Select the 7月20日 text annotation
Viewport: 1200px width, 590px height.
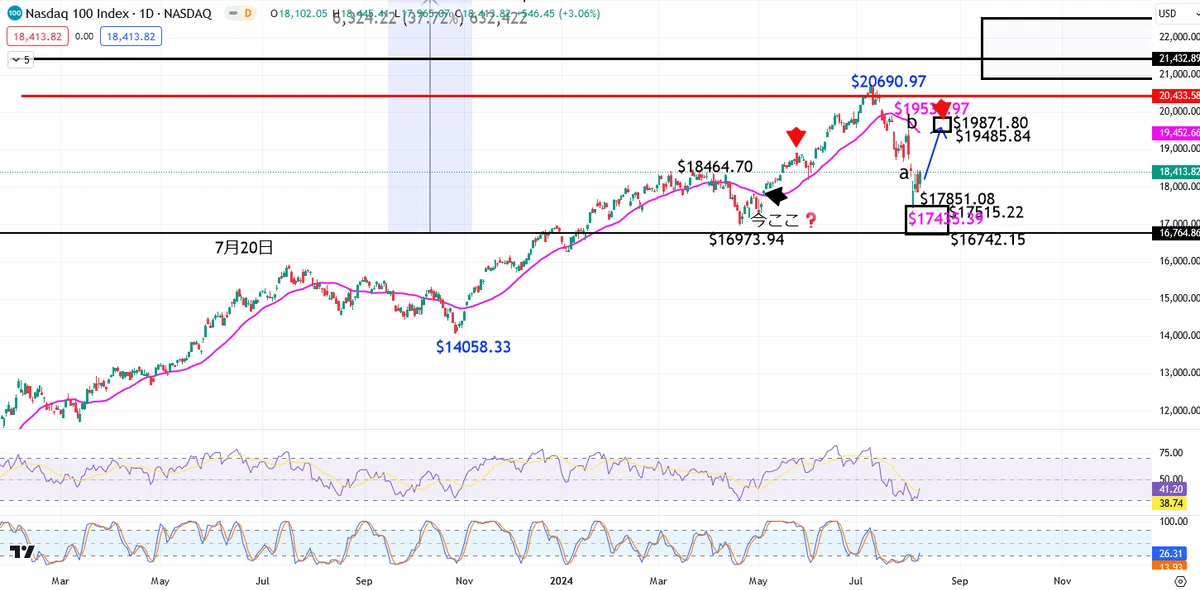coord(244,247)
